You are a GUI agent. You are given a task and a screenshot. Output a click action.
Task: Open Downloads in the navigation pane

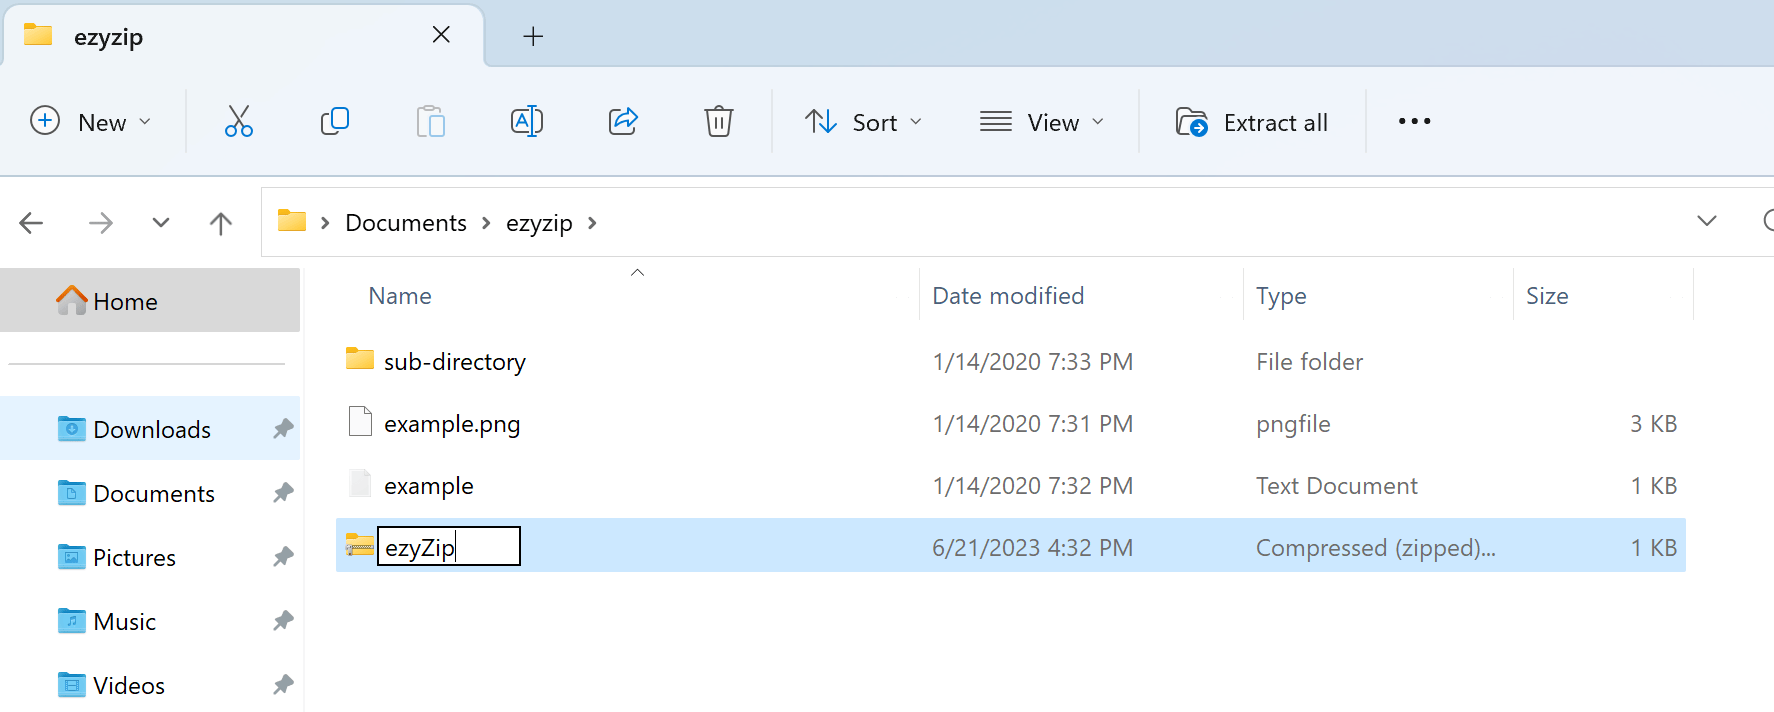pyautogui.click(x=150, y=428)
